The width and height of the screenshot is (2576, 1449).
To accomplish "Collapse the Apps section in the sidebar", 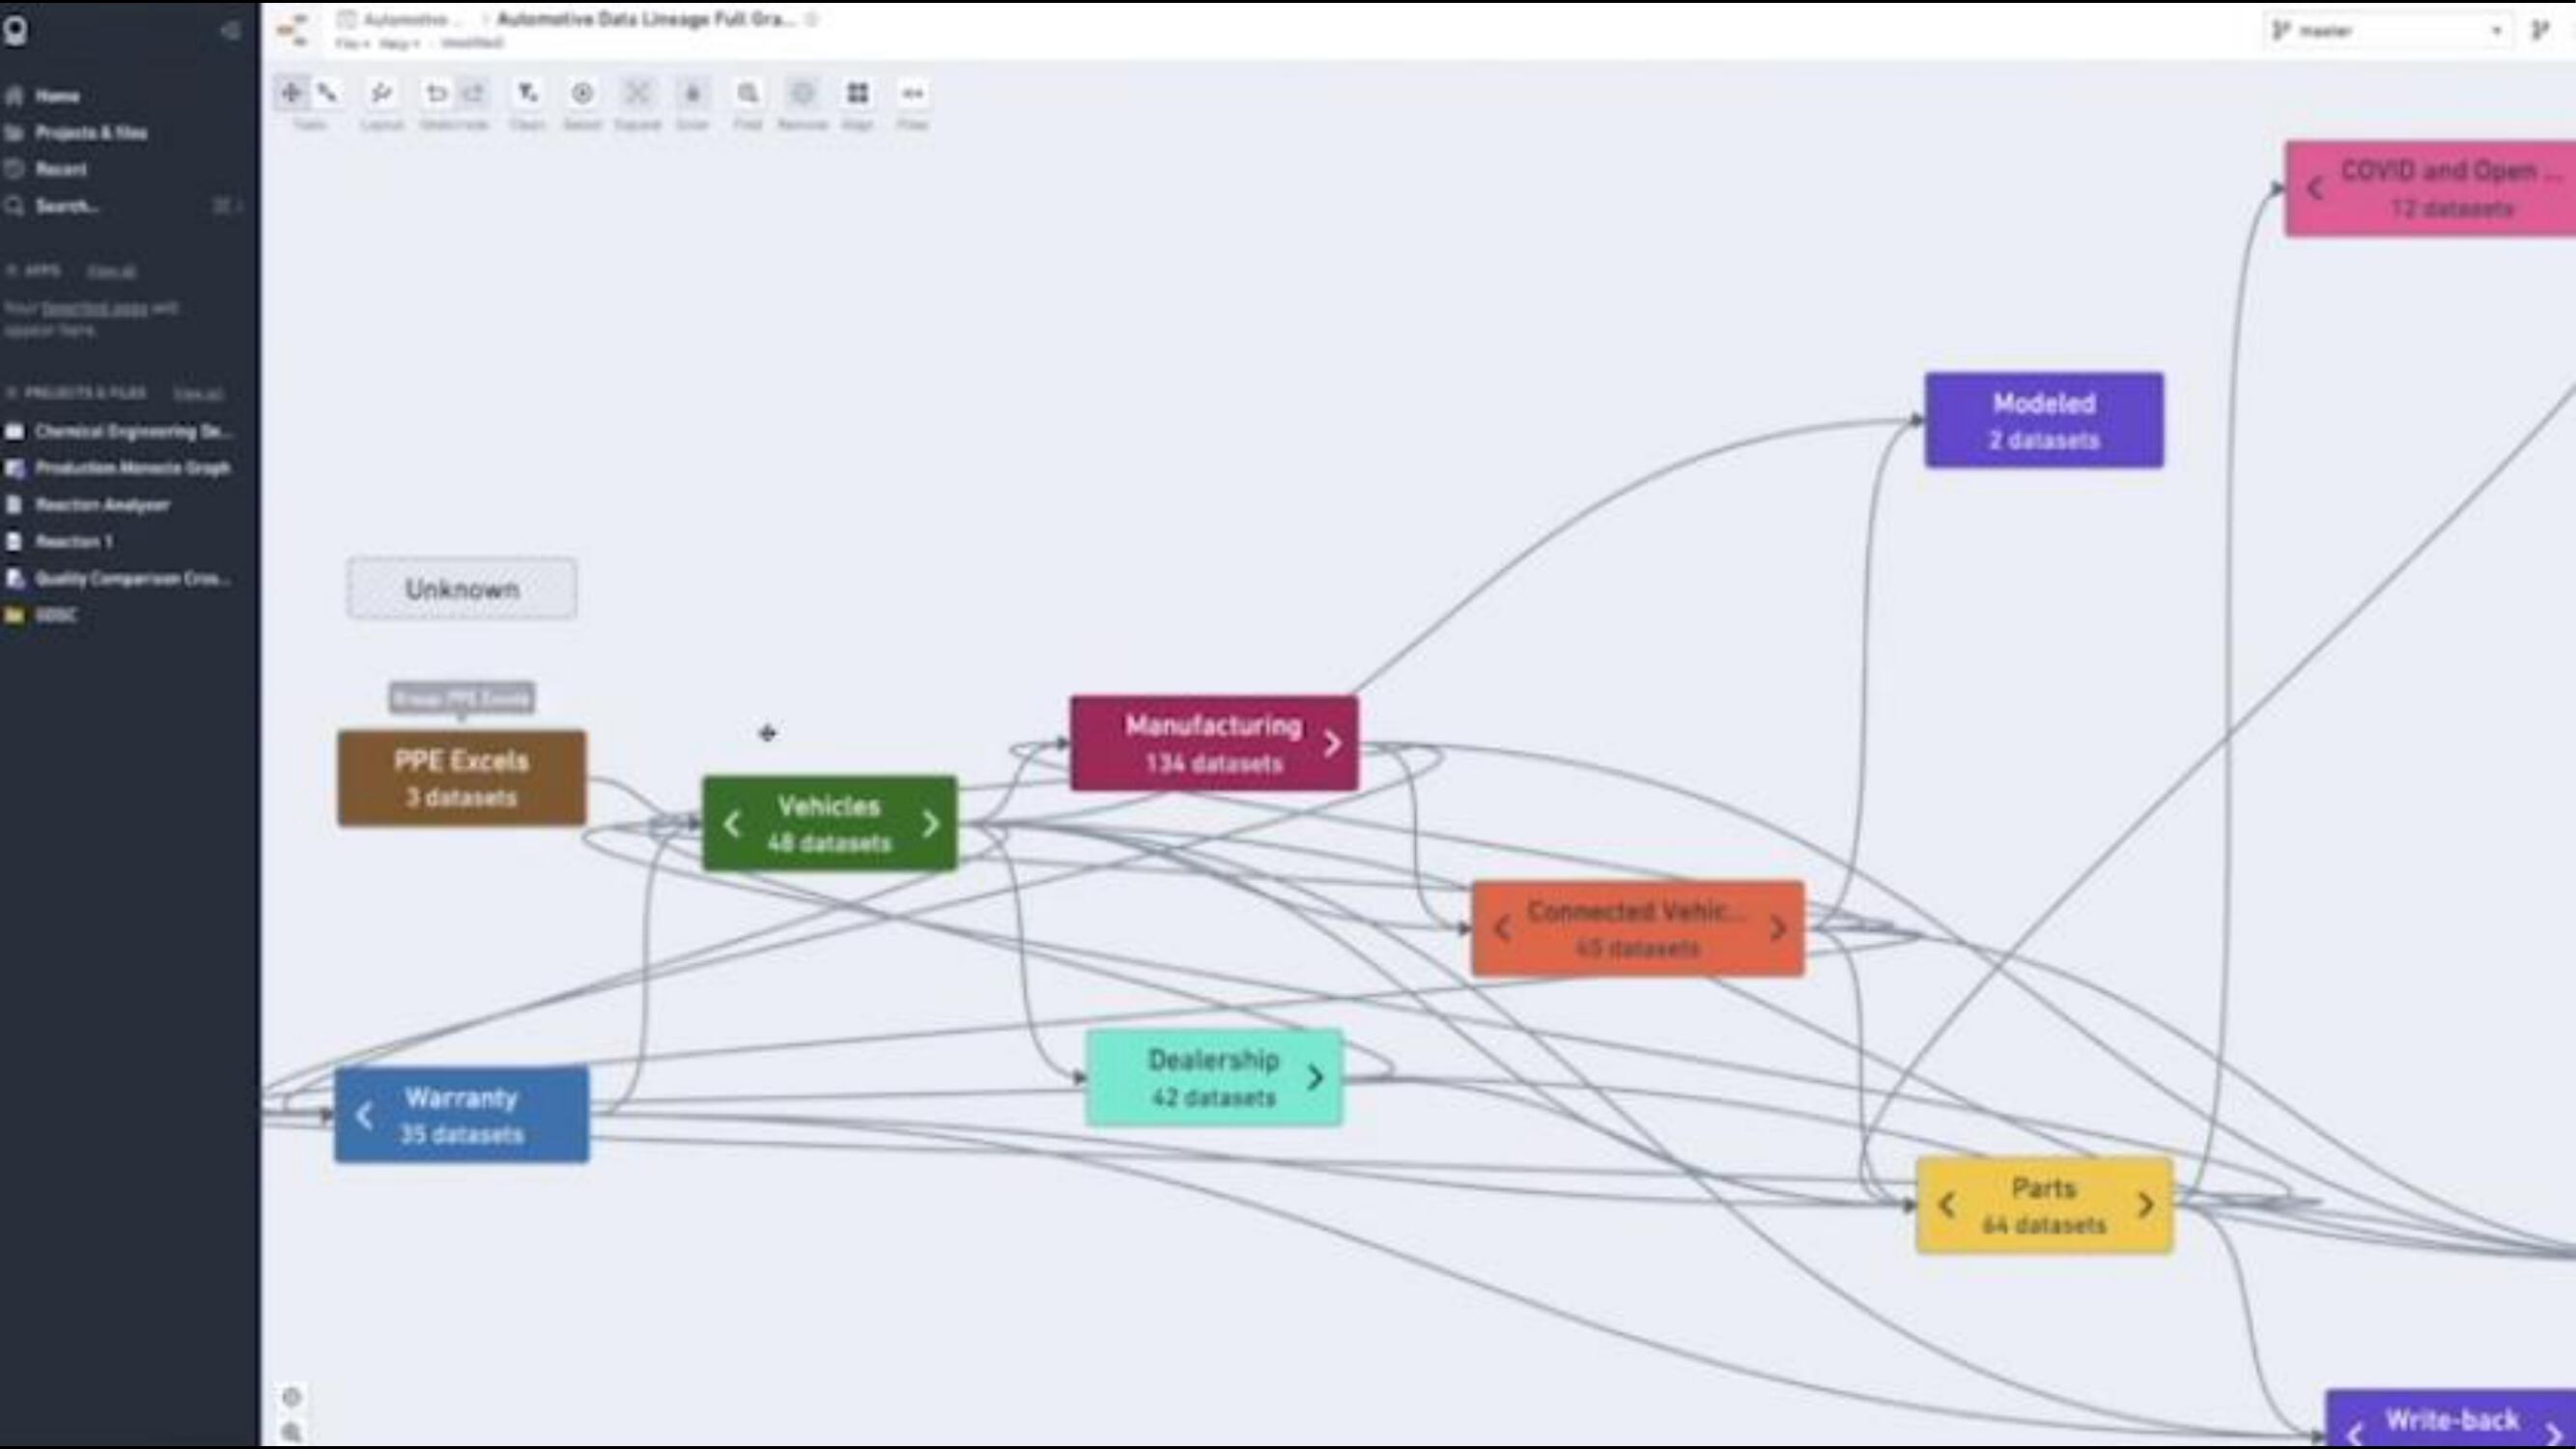I will tap(11, 271).
